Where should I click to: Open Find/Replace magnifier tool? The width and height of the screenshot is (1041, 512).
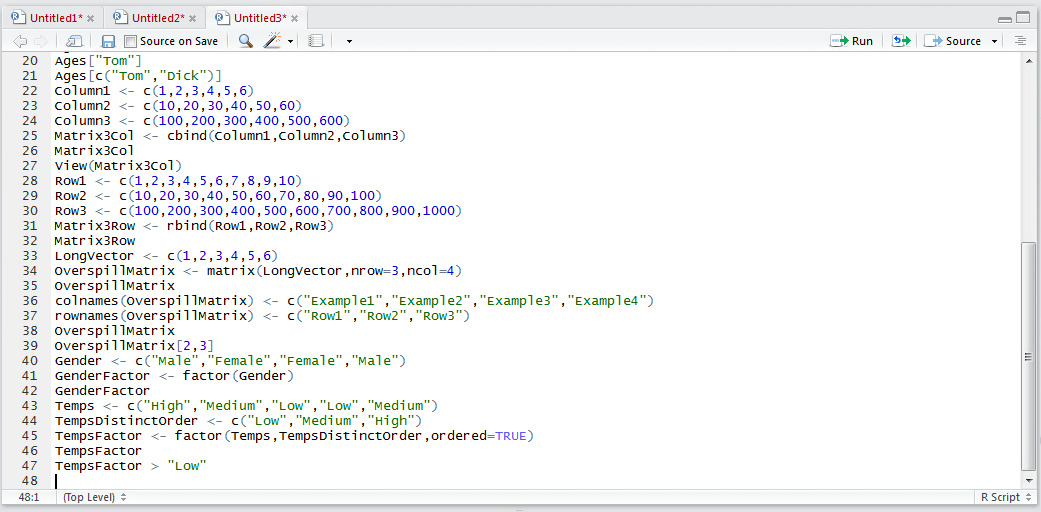coord(246,41)
